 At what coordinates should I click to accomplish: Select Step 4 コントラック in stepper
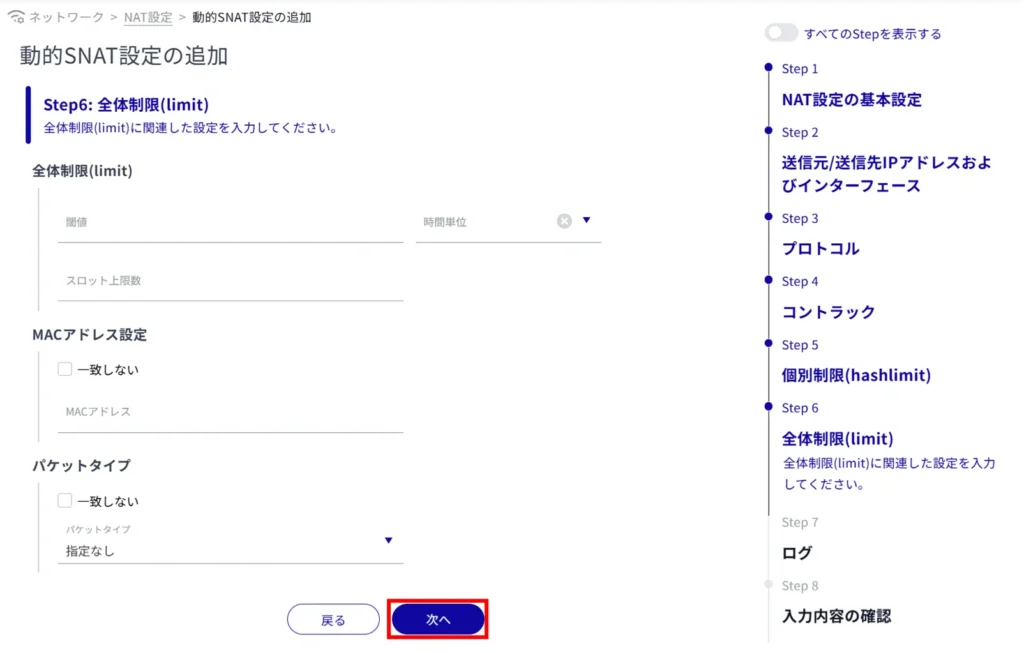[x=828, y=312]
